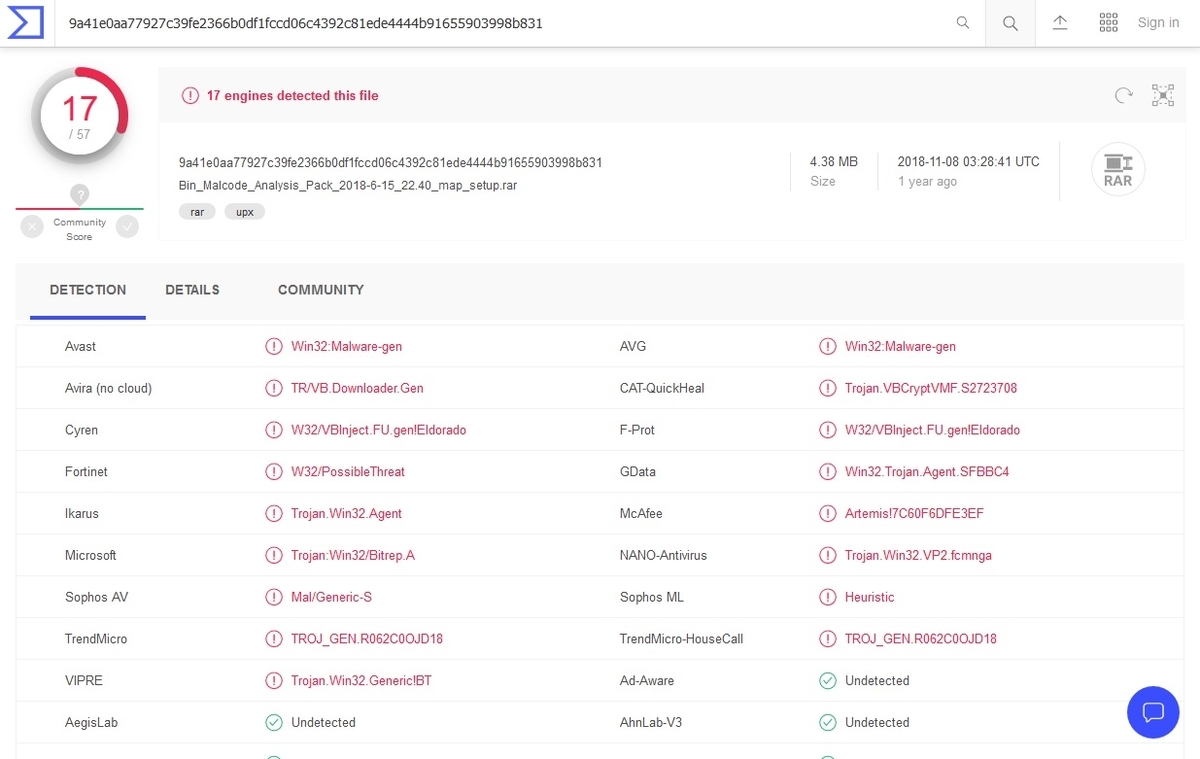This screenshot has width=1200, height=759.
Task: Click the AVG warning icon
Action: click(x=828, y=347)
